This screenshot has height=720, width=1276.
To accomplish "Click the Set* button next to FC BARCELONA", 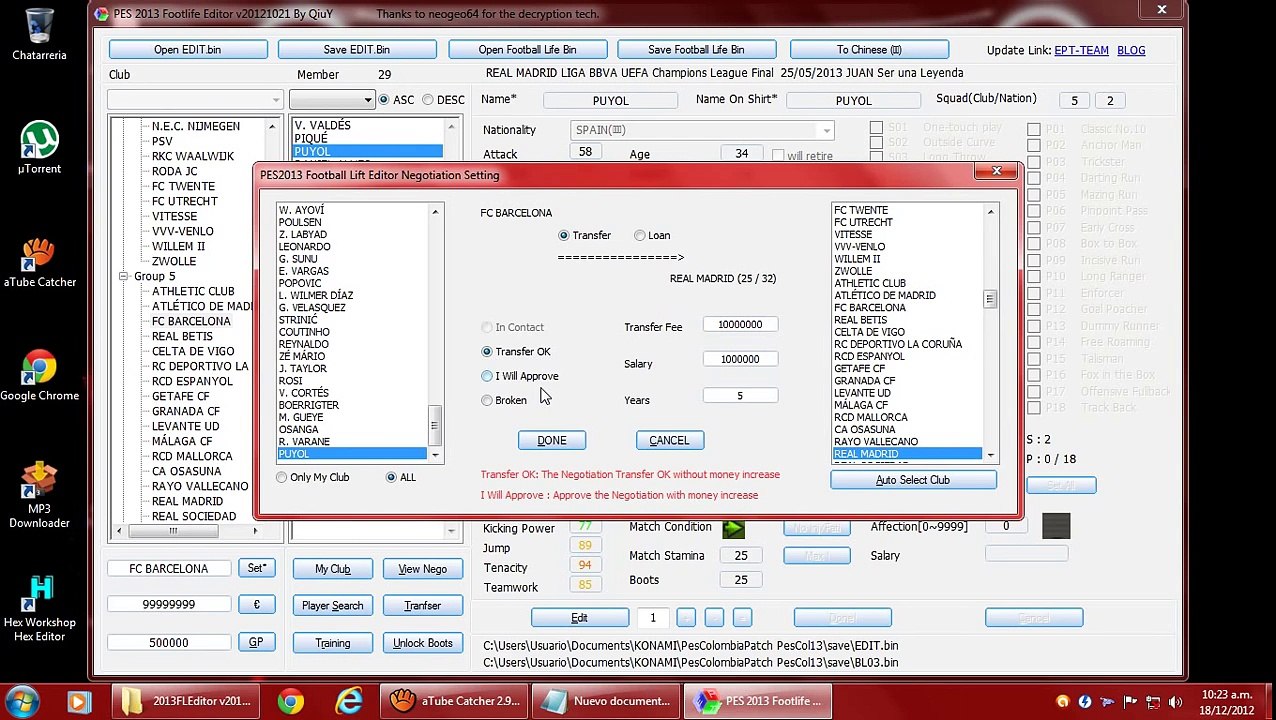I will coord(257,568).
